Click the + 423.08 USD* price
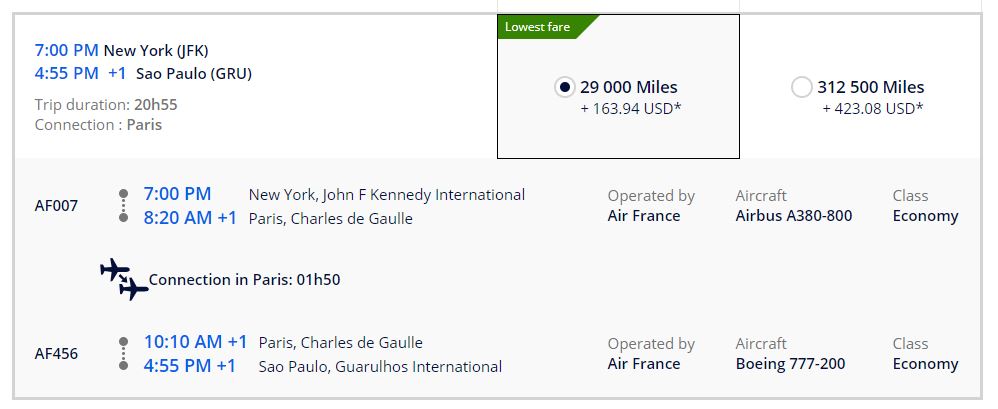Viewport: 998px width, 409px height. pyautogui.click(x=872, y=108)
